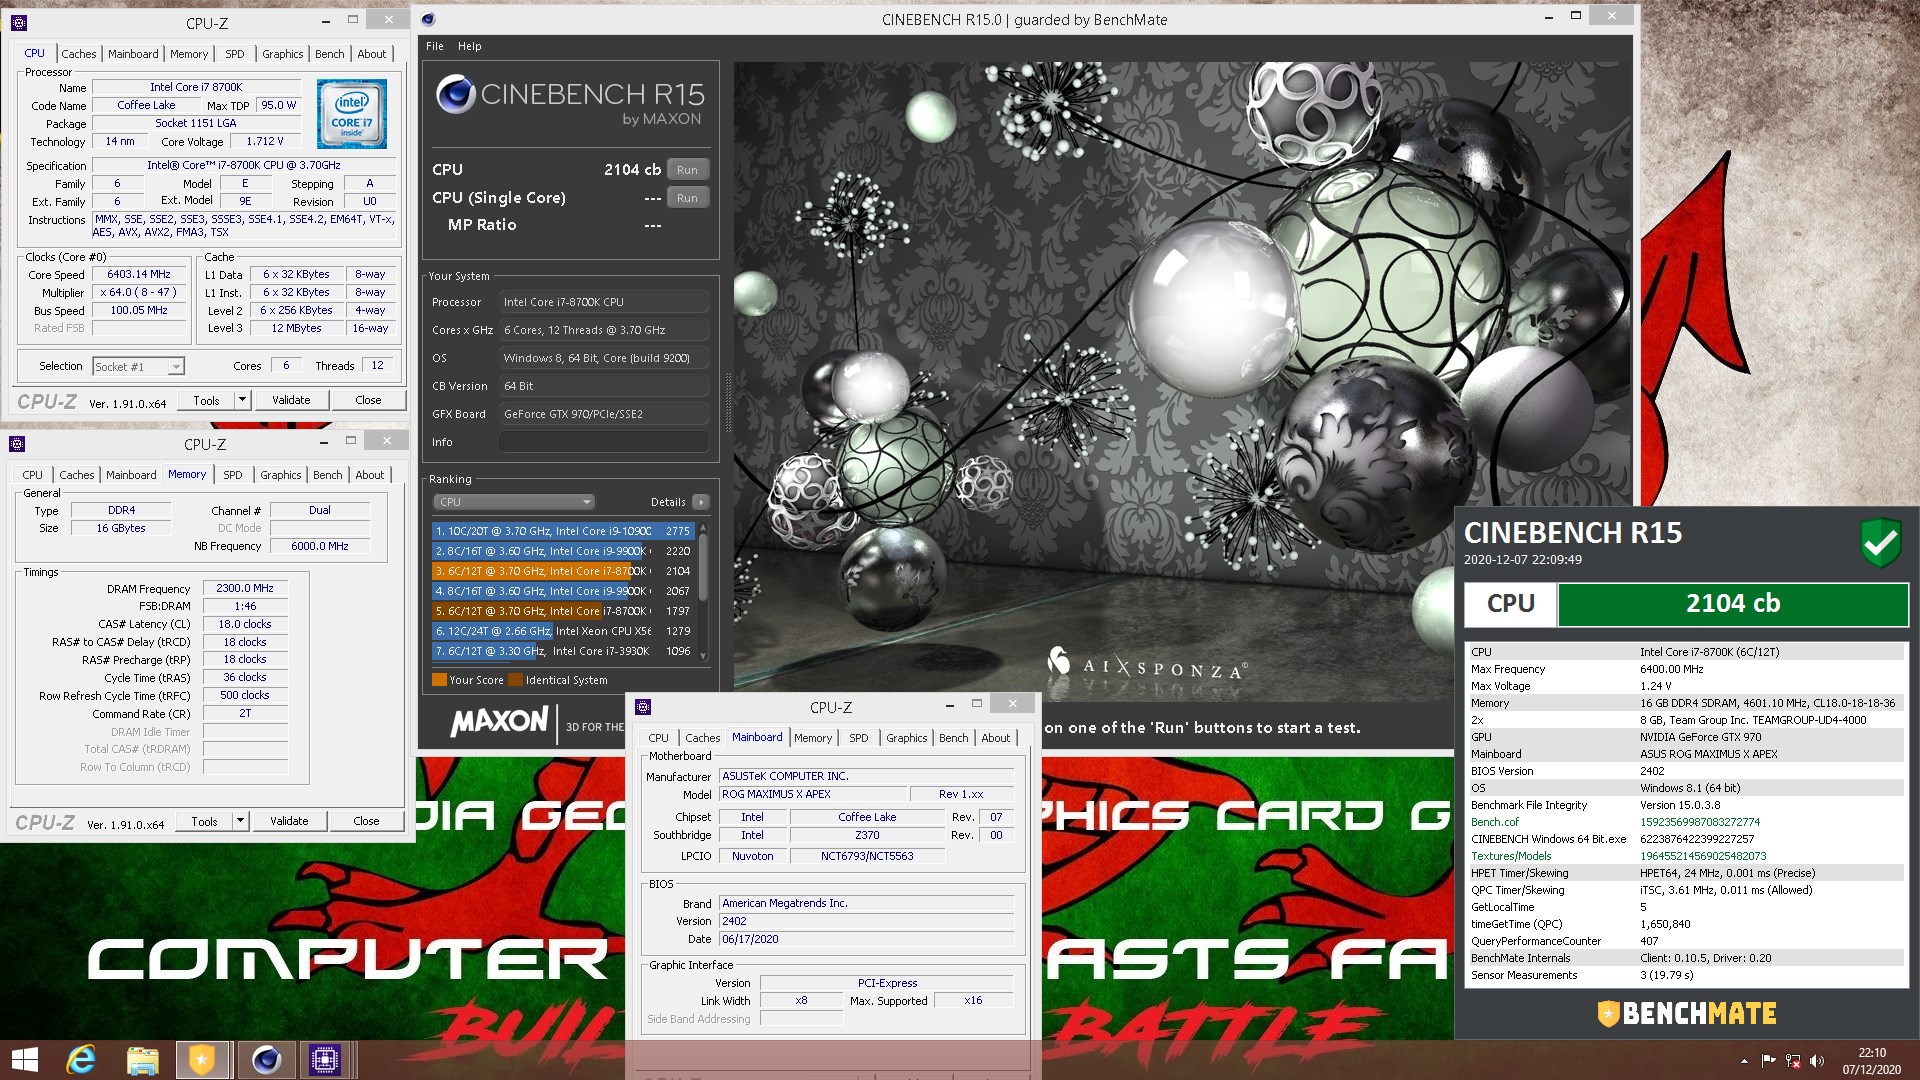Open Action Center flag tray icon
Screen dimensions: 1920x1080
pos(1768,1061)
